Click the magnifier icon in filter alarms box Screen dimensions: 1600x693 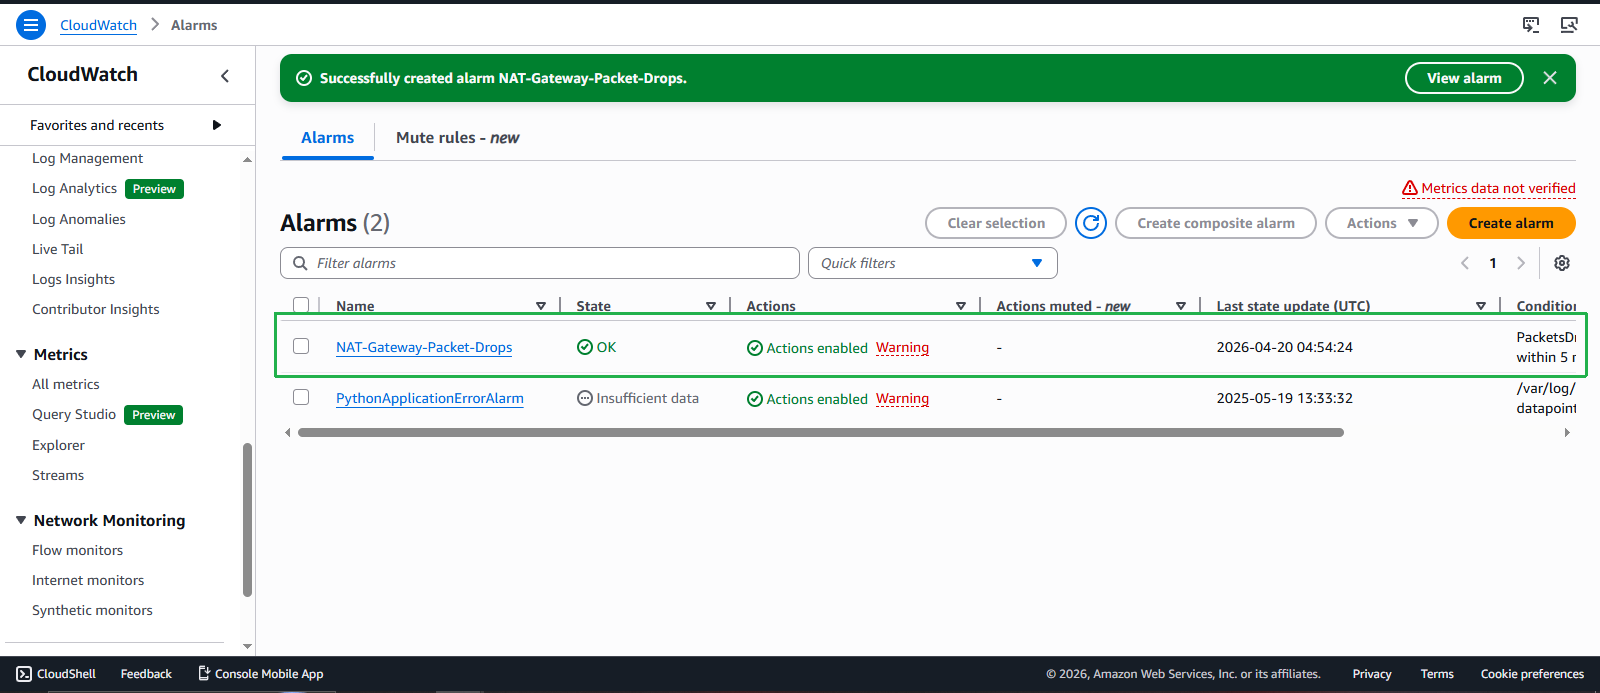[x=300, y=263]
